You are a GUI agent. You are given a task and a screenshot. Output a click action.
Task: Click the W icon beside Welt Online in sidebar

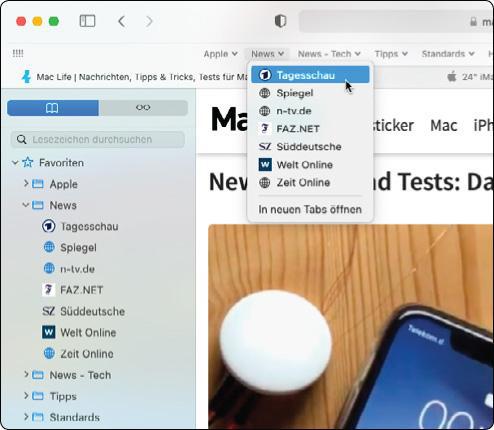click(49, 332)
